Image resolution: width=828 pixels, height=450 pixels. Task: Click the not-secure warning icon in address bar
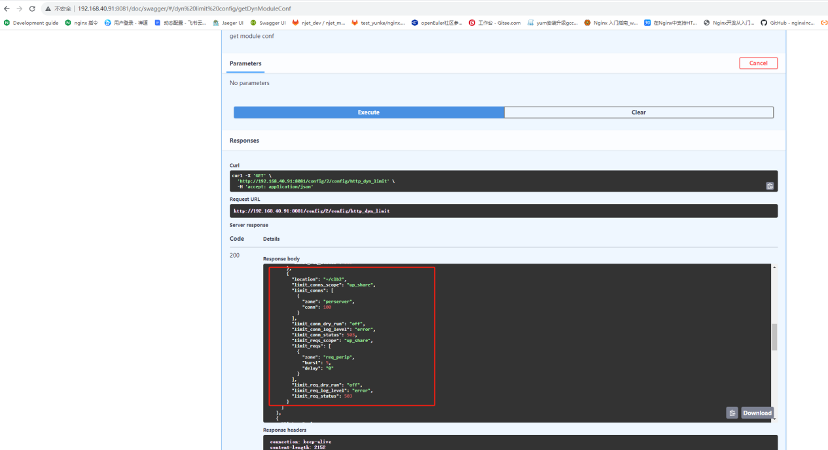point(48,8)
